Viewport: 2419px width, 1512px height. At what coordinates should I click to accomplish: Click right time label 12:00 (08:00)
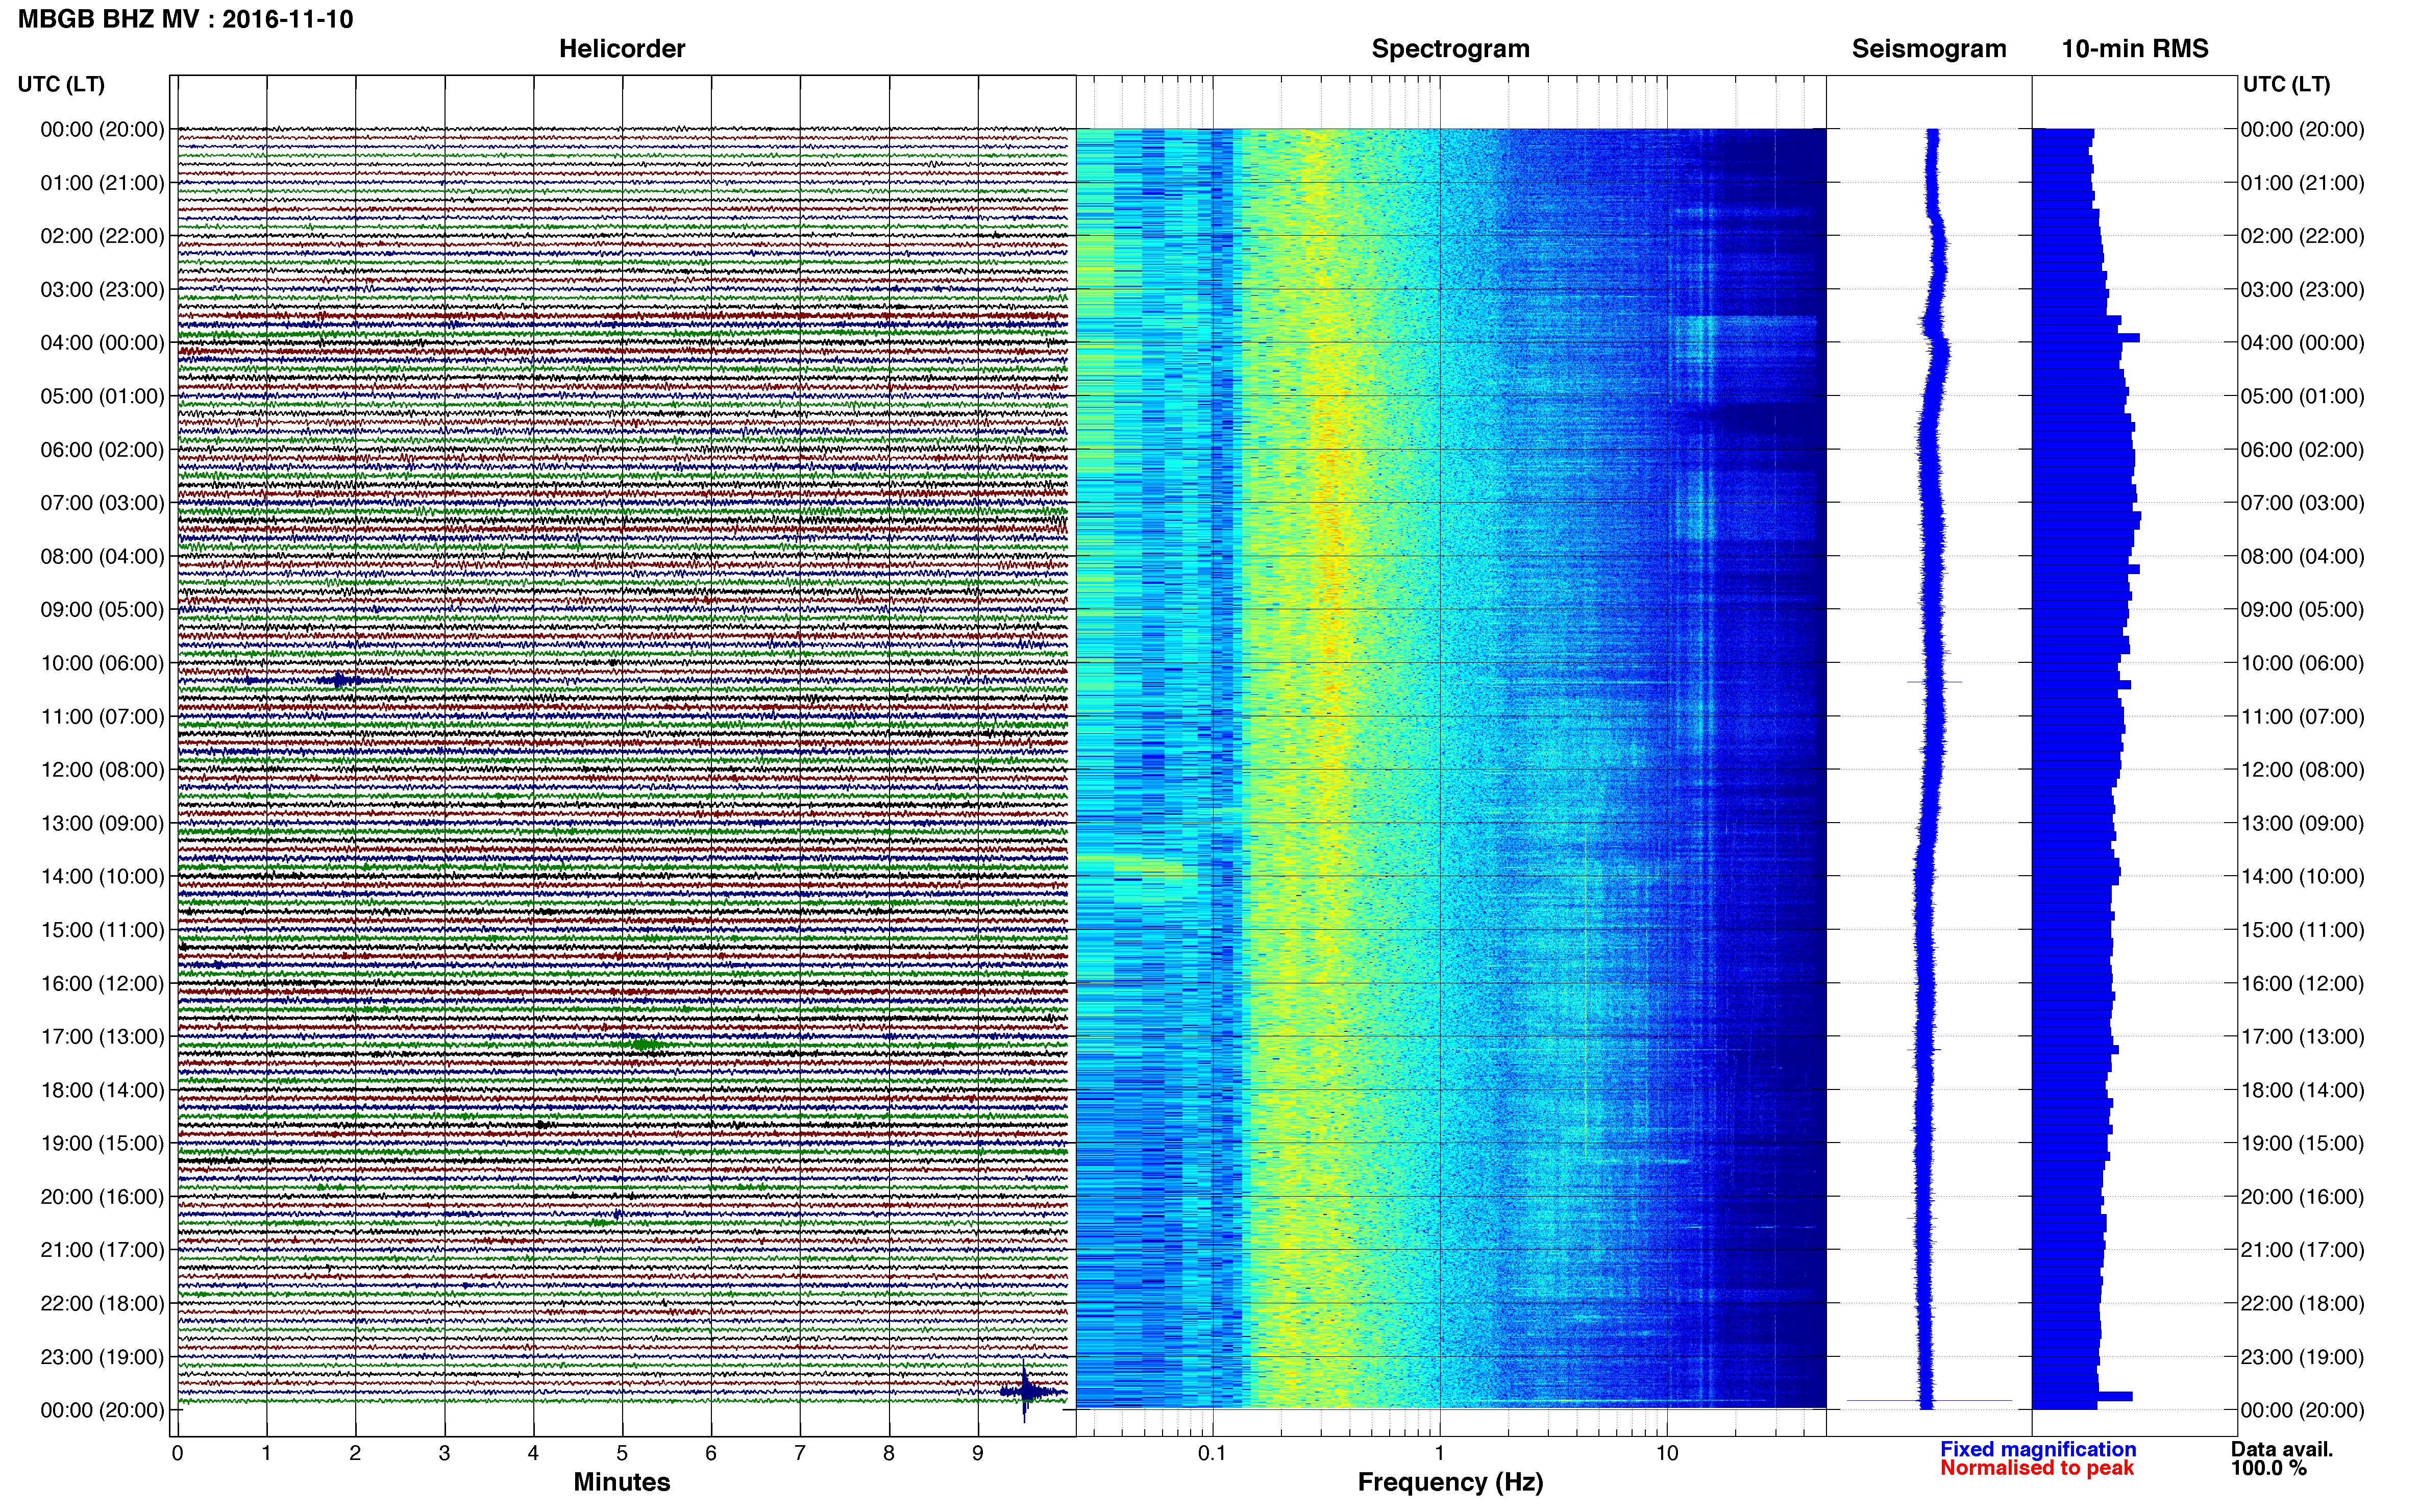click(x=2302, y=770)
